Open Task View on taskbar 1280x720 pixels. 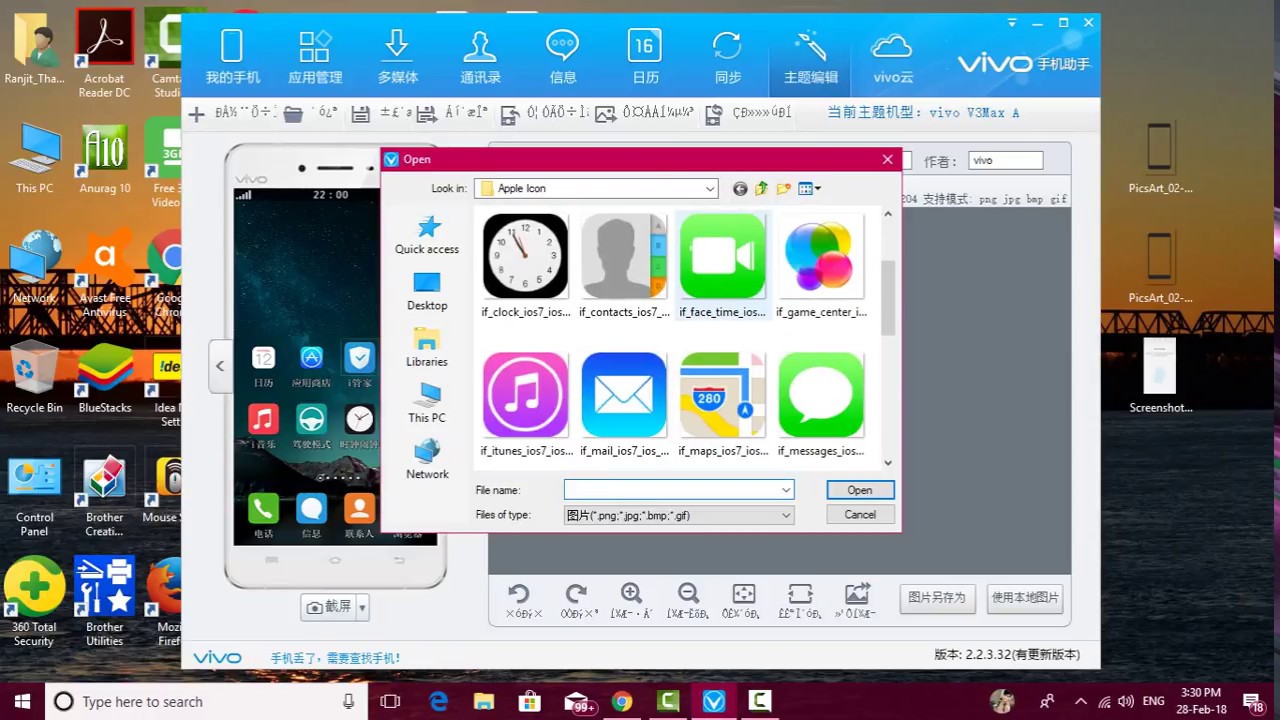click(x=391, y=701)
